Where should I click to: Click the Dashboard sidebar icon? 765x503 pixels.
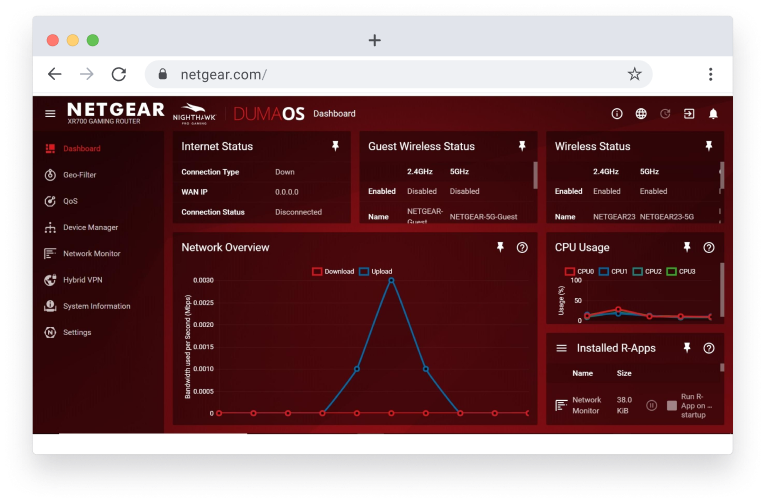(50, 148)
